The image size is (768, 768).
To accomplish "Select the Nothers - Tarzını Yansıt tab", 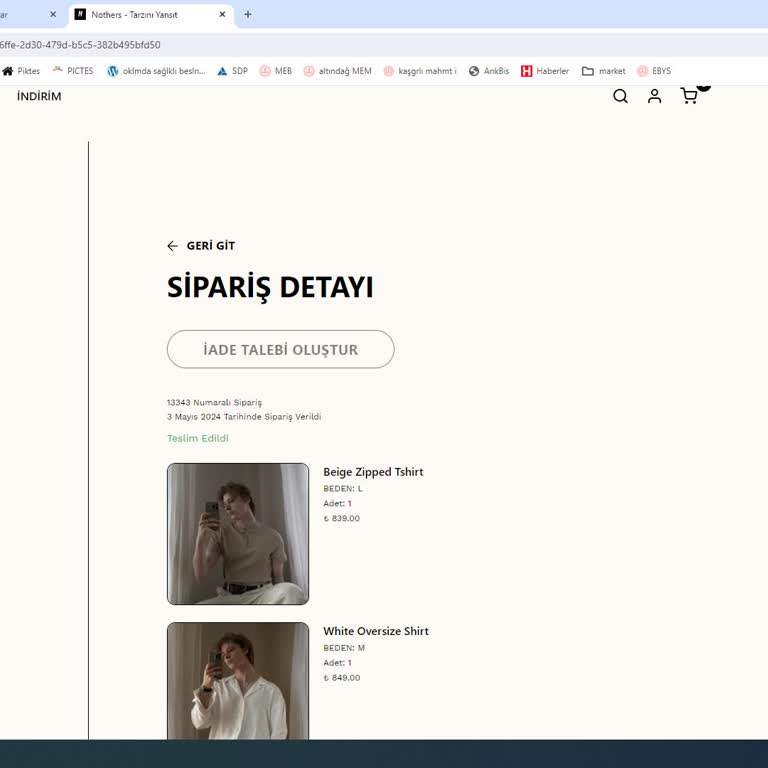I will (150, 15).
